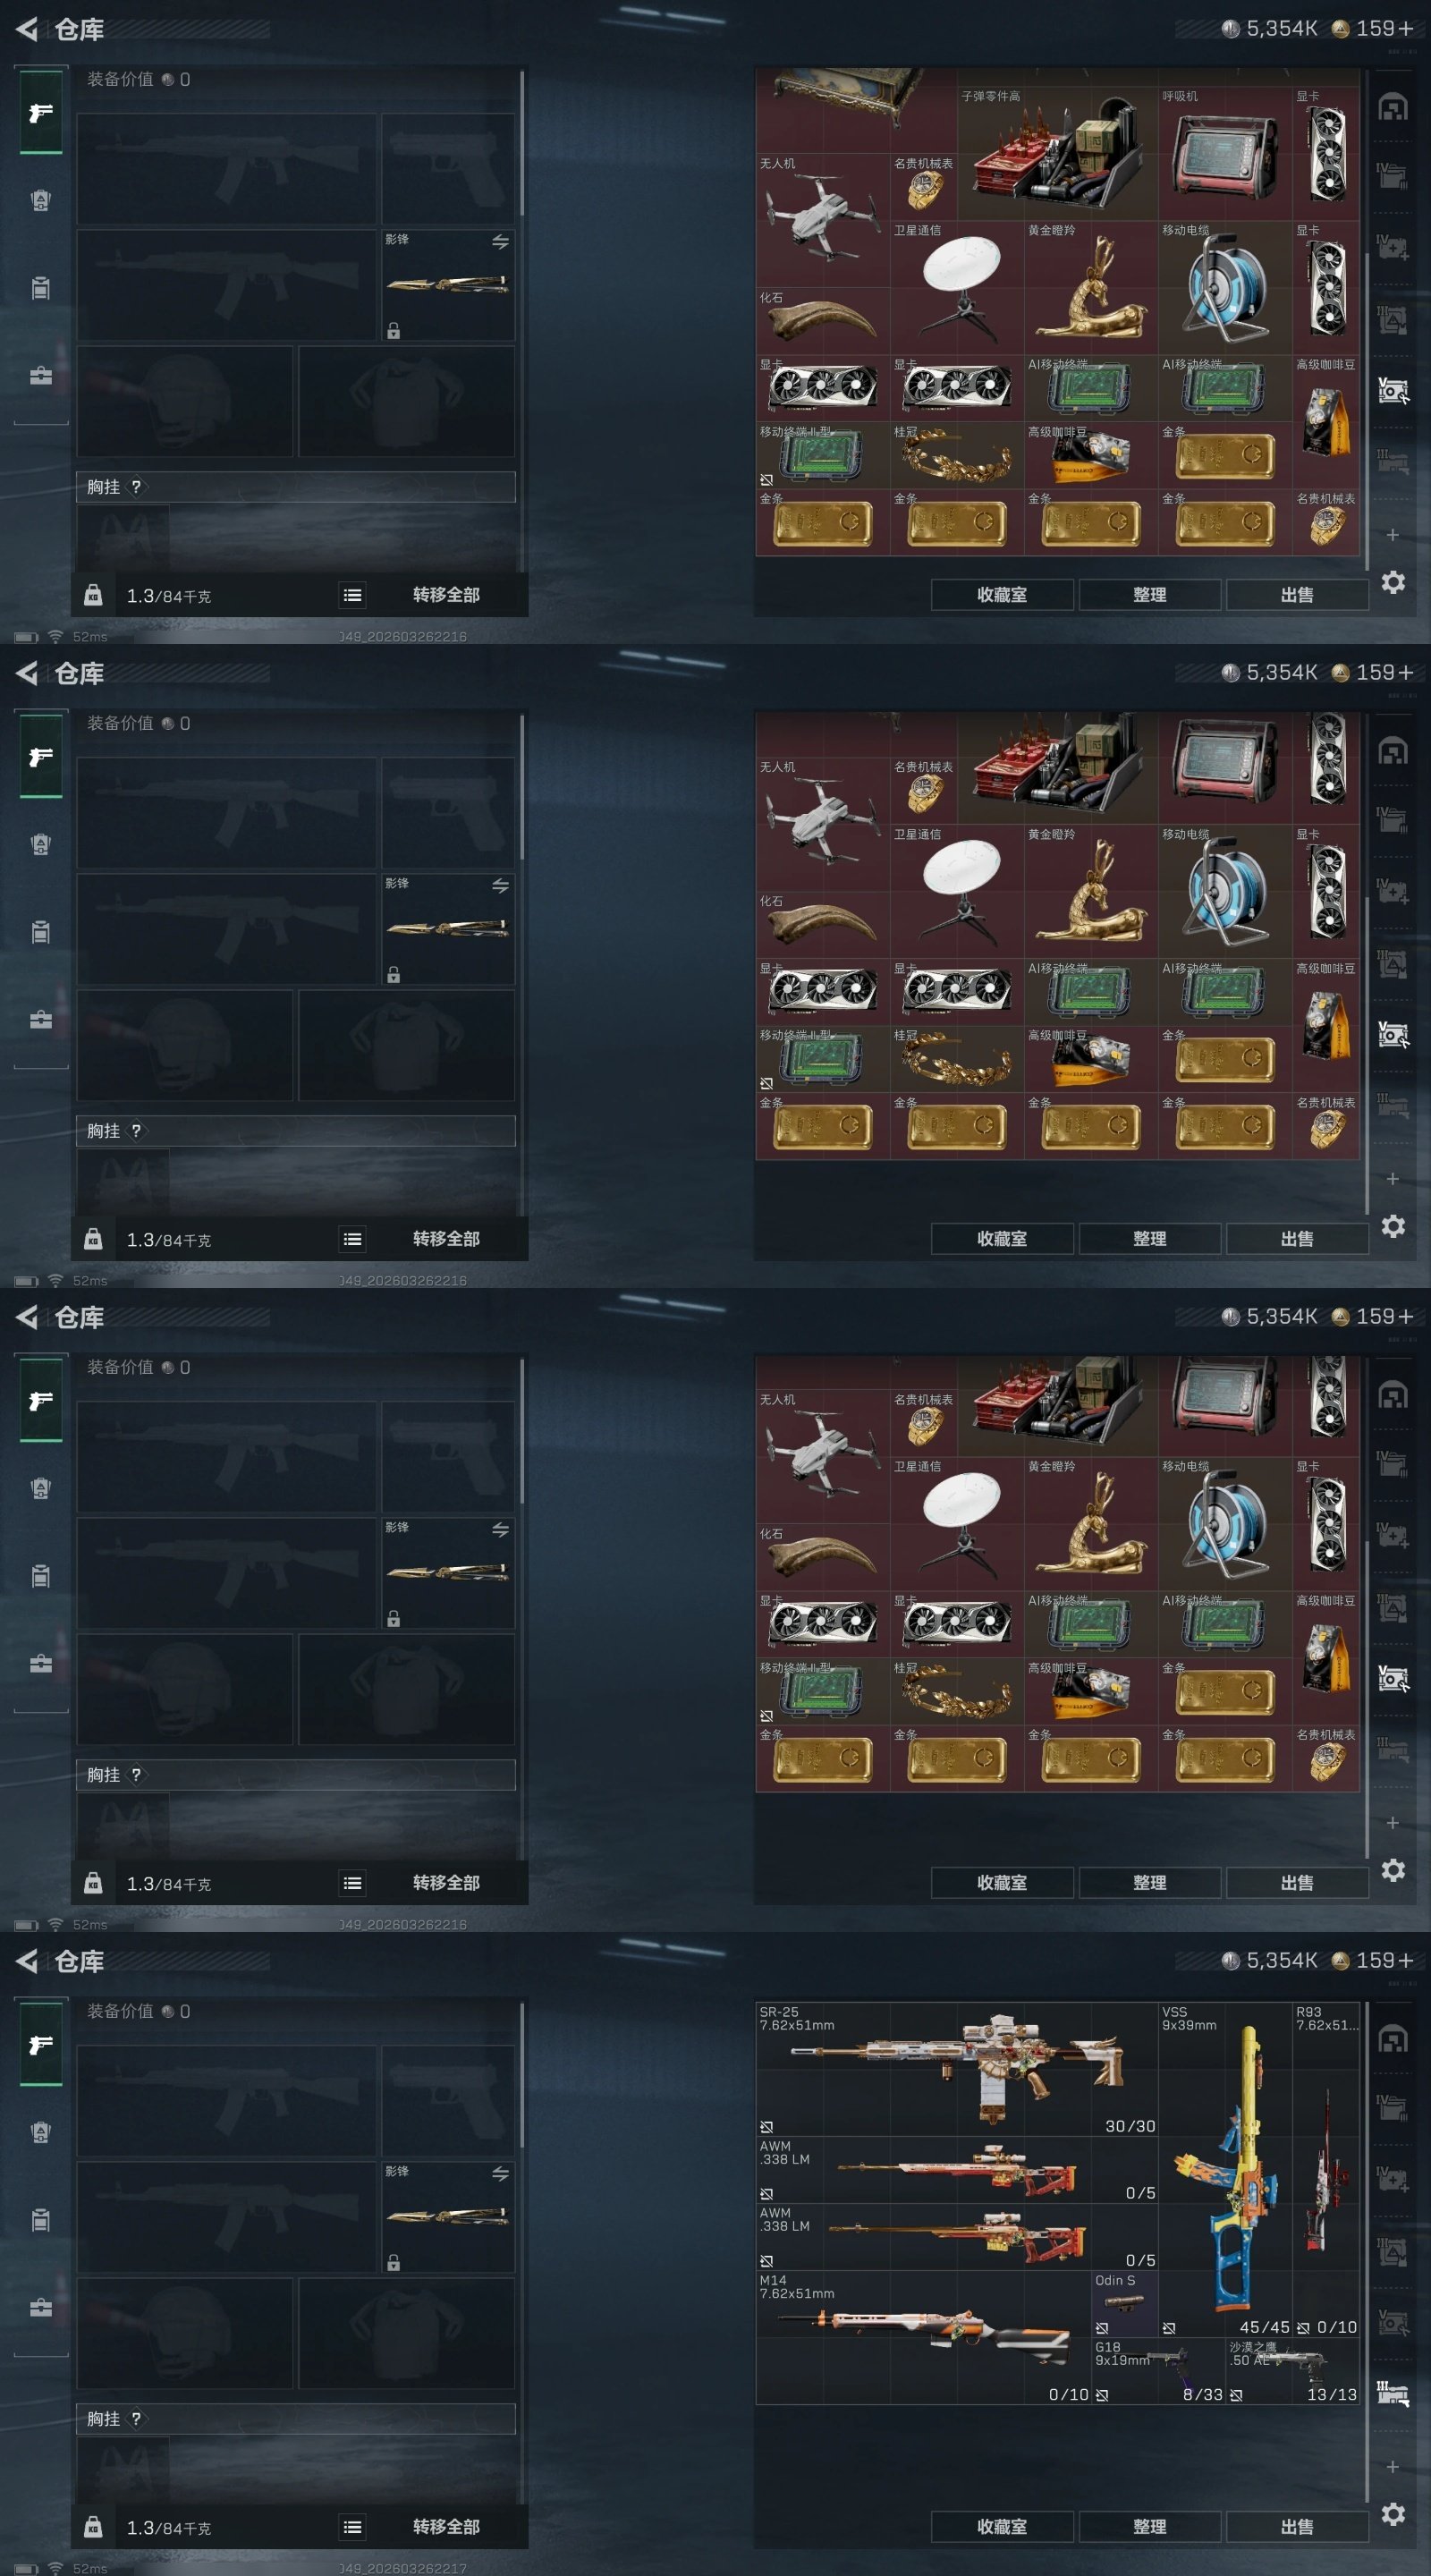Toggle bound marker on SR-25 slot

click(x=767, y=2126)
